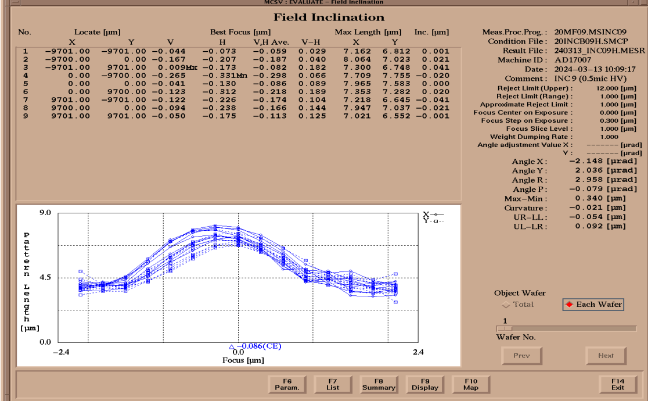The image size is (648, 401).
Task: Select row 1 in the data table
Action: click(200, 50)
